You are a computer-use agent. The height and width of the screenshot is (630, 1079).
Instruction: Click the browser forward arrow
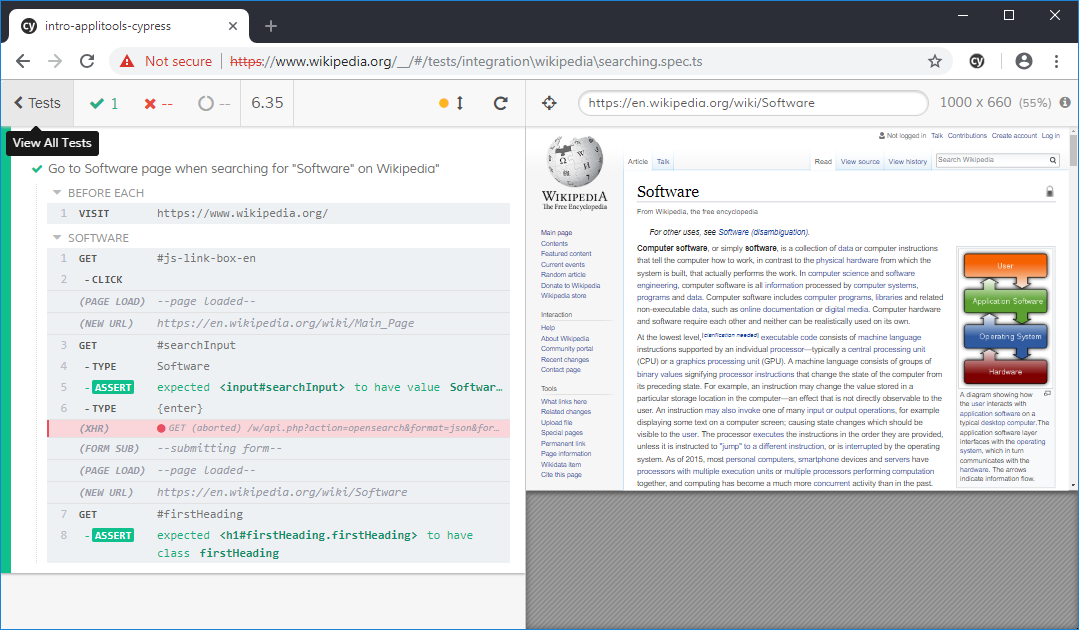click(x=54, y=61)
